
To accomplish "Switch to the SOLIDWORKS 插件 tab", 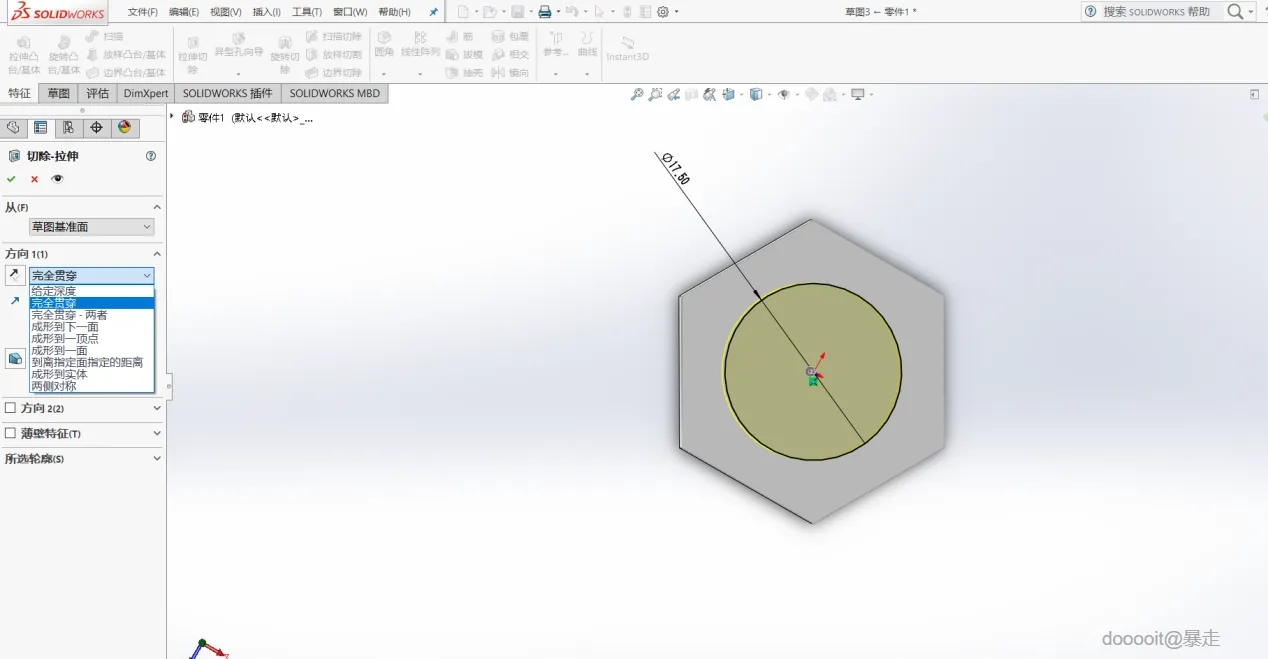I will click(x=228, y=93).
